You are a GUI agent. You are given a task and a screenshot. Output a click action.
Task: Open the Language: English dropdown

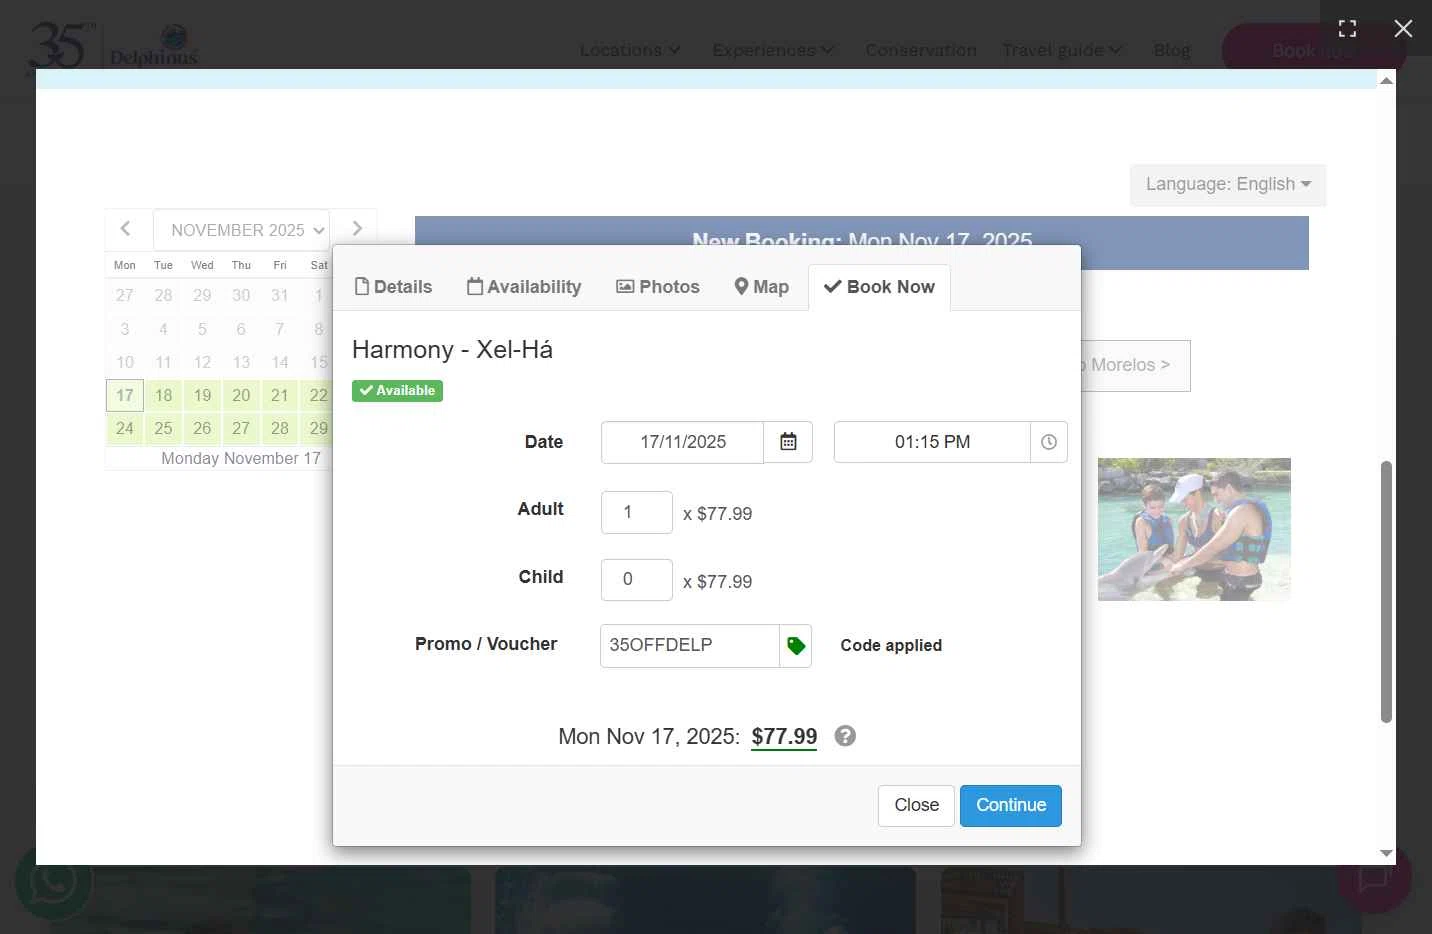point(1228,185)
